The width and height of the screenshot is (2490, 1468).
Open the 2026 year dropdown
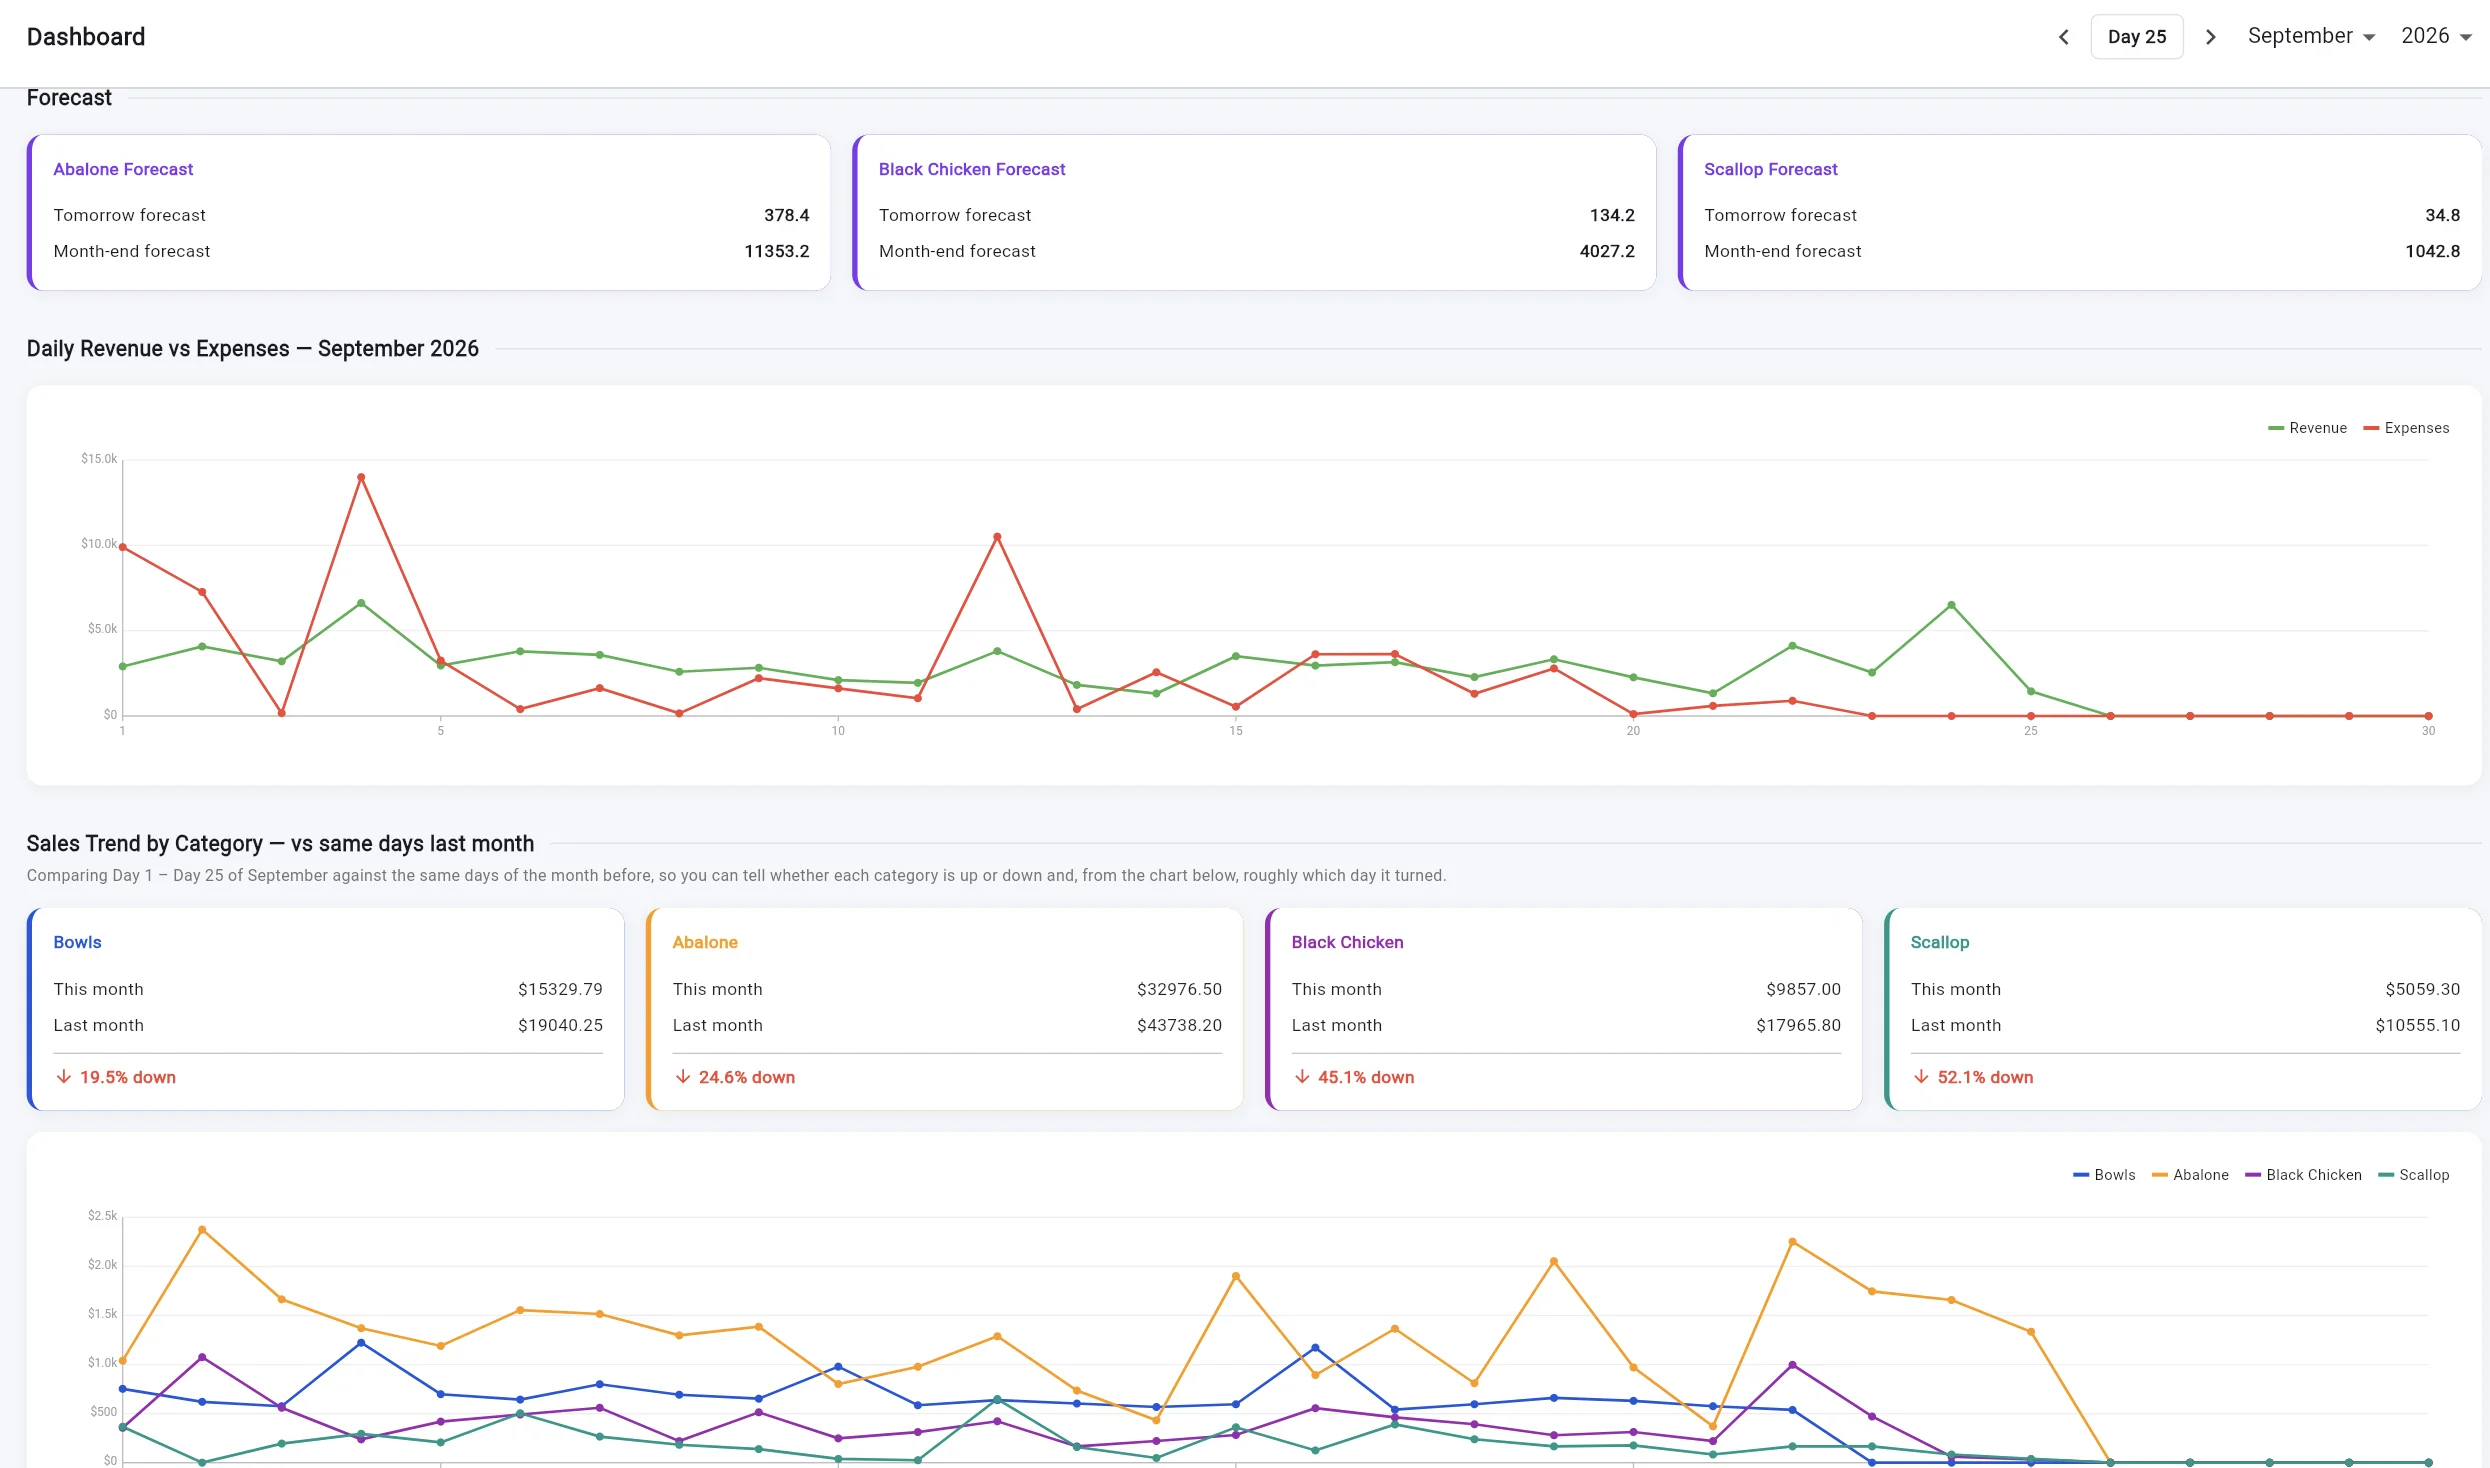[2436, 36]
